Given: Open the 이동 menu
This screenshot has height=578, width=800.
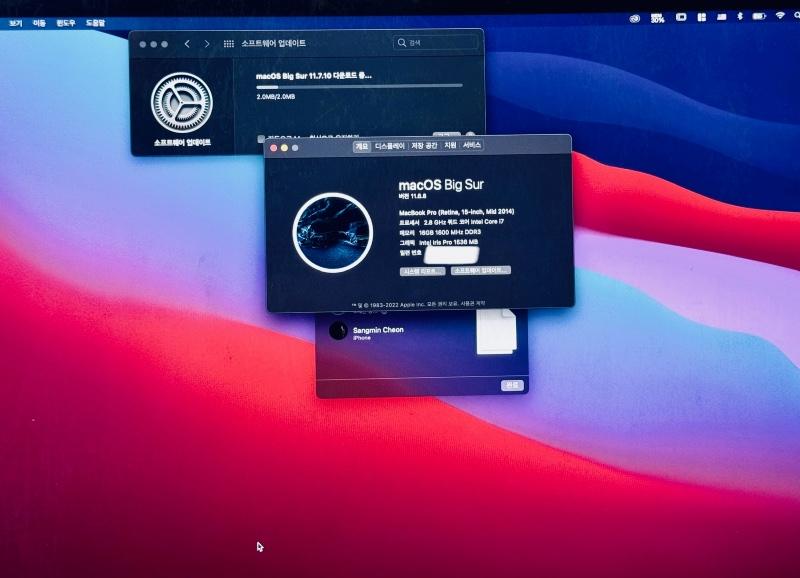Looking at the screenshot, I should point(39,23).
